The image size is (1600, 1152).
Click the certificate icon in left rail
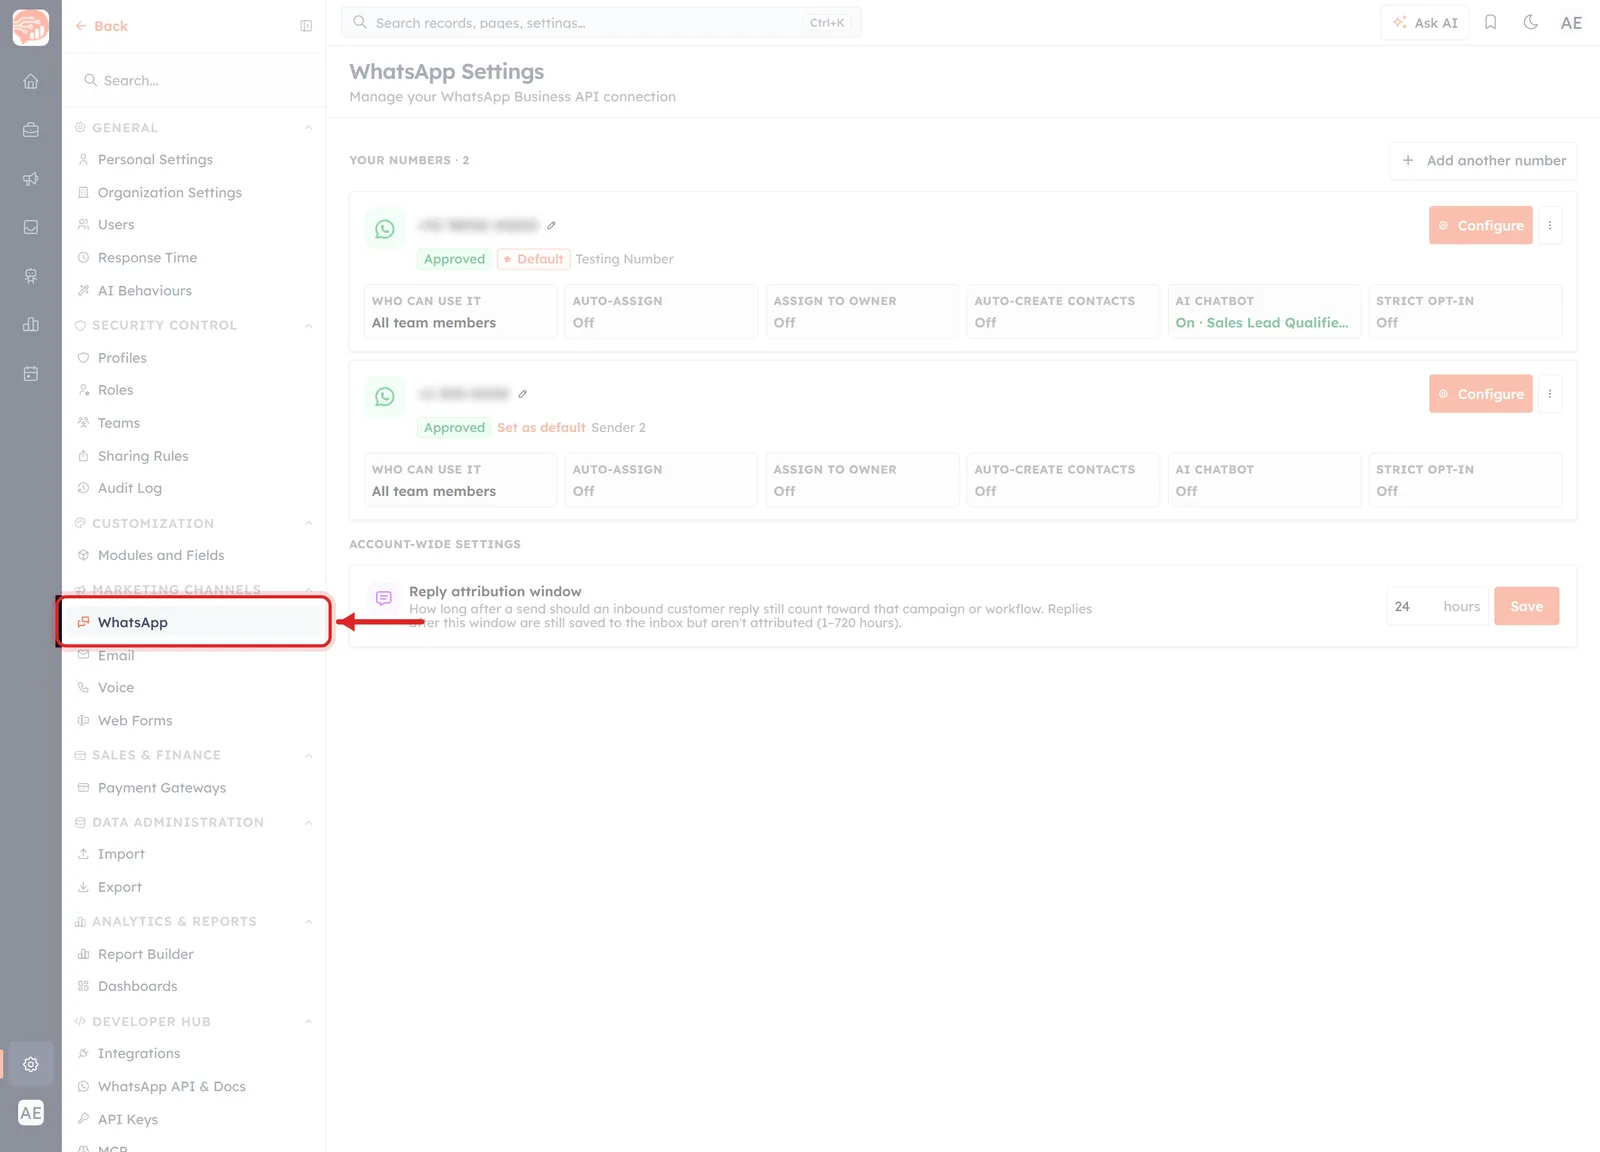pyautogui.click(x=31, y=276)
